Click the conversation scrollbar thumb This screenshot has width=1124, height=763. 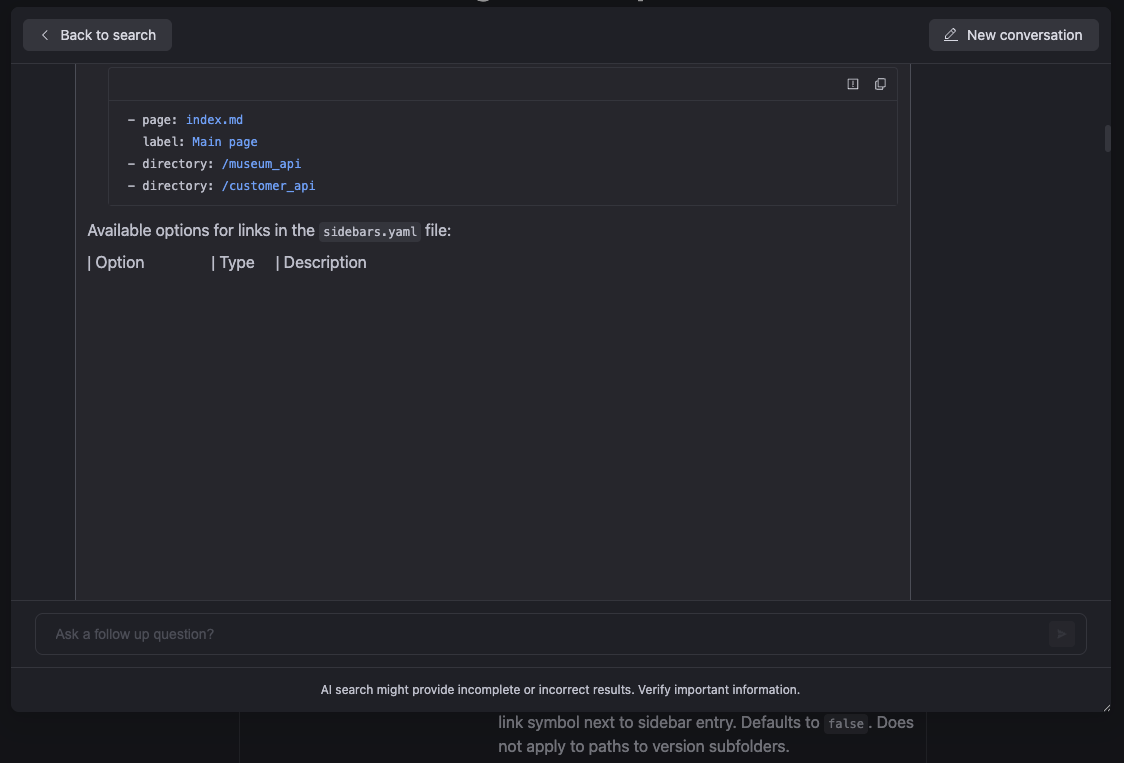1108,138
